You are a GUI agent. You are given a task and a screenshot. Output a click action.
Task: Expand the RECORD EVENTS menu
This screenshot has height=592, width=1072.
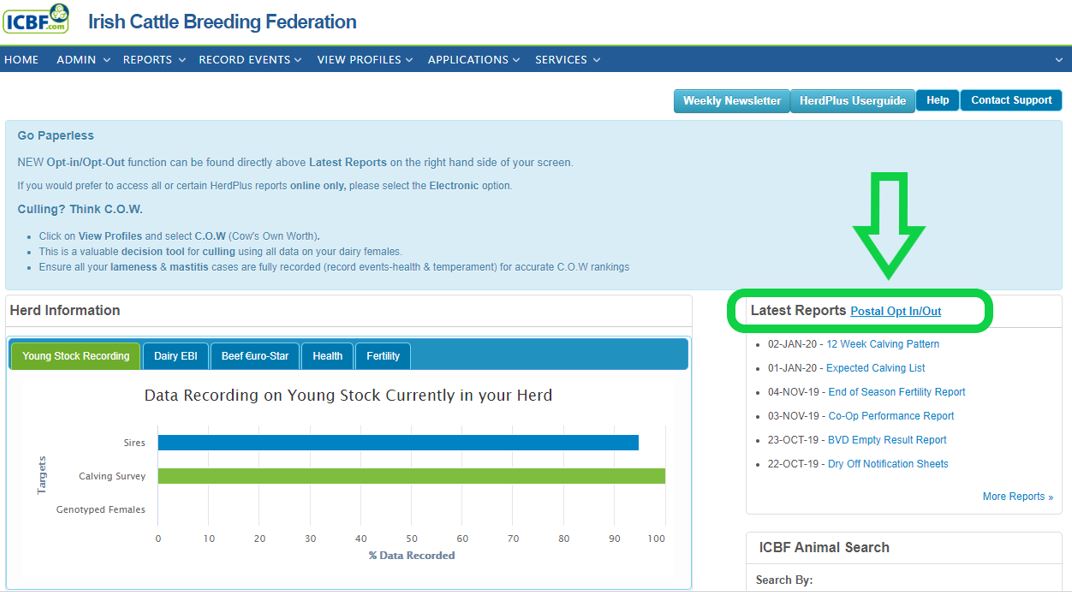point(250,60)
